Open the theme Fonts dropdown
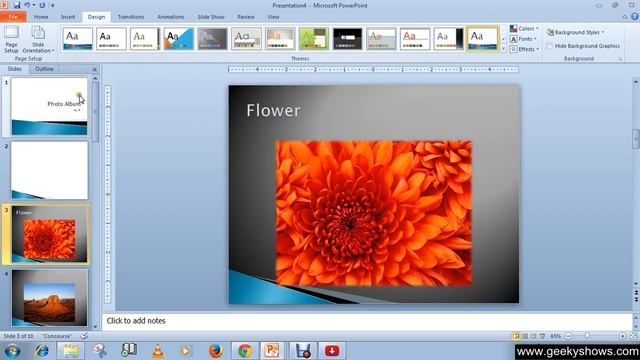 [x=523, y=39]
